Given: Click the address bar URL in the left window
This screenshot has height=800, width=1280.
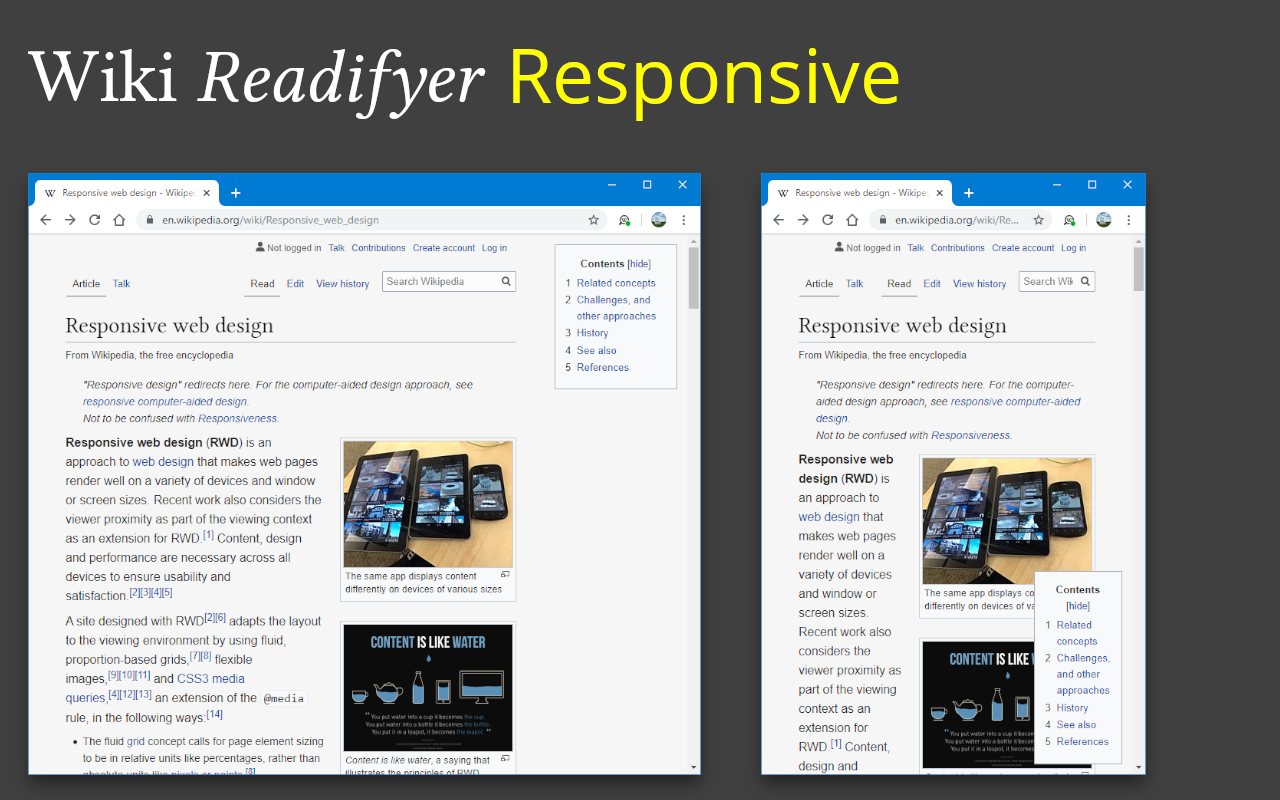Looking at the screenshot, I should coord(271,220).
